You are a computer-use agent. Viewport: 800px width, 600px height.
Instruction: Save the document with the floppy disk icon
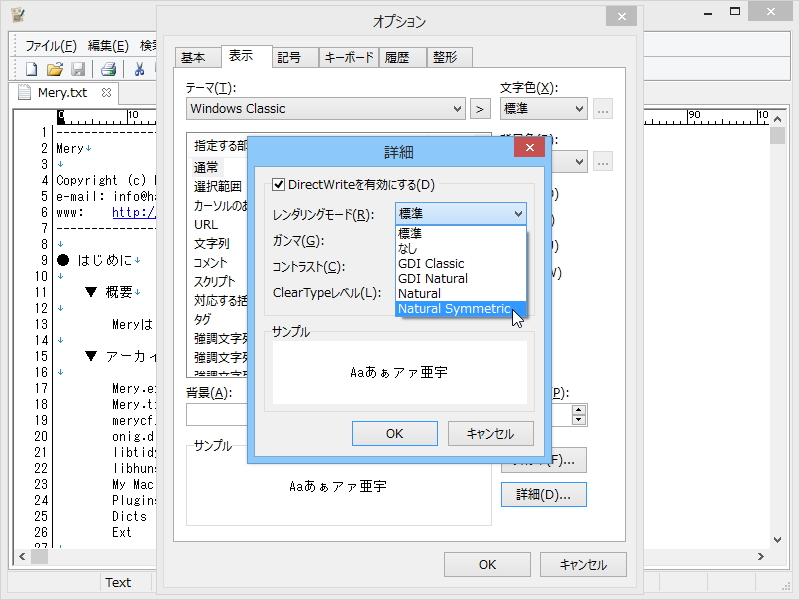pyautogui.click(x=78, y=69)
